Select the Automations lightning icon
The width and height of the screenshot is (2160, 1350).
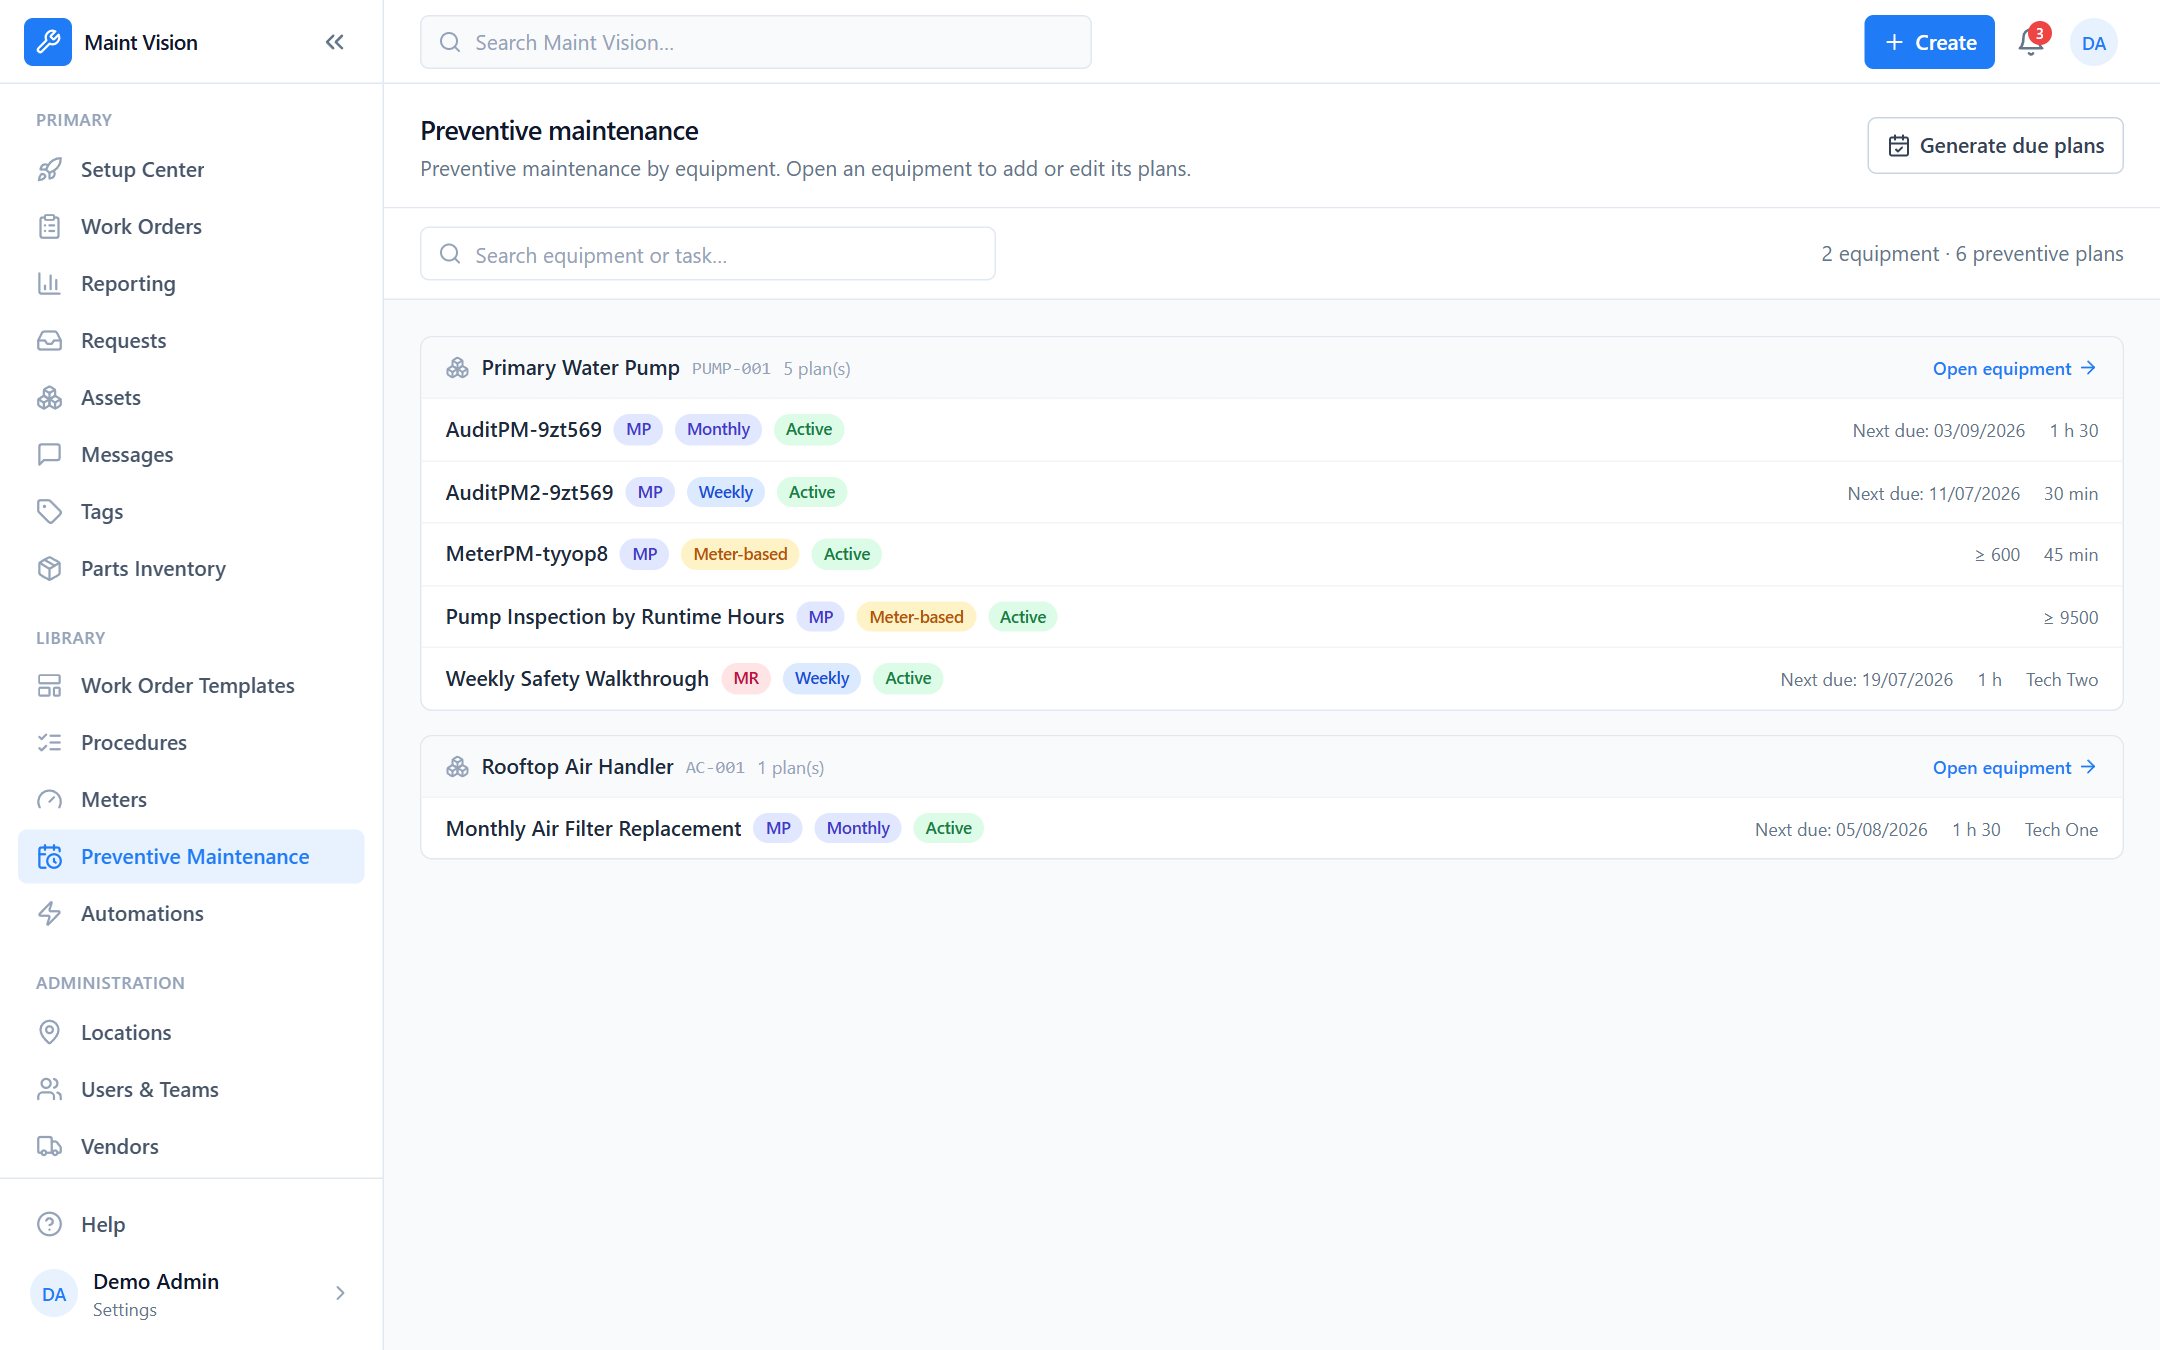coord(49,914)
